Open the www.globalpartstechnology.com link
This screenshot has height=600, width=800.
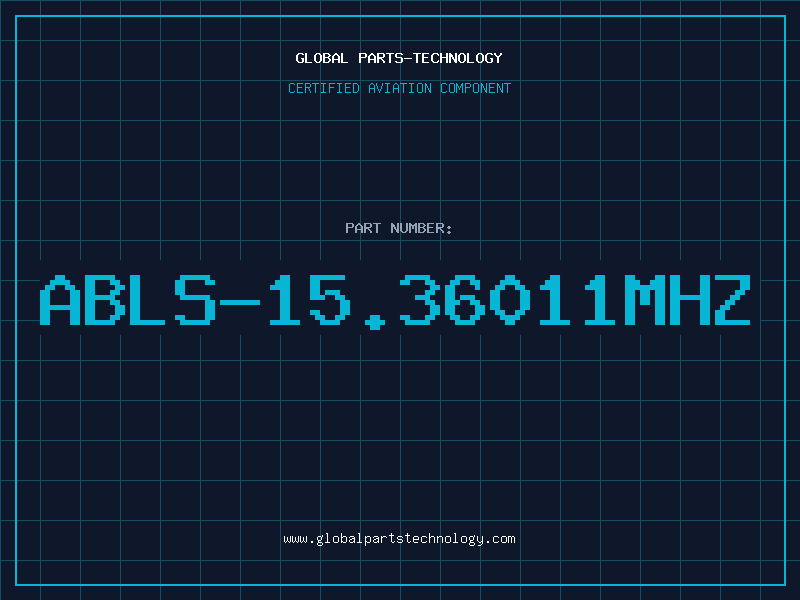click(399, 539)
